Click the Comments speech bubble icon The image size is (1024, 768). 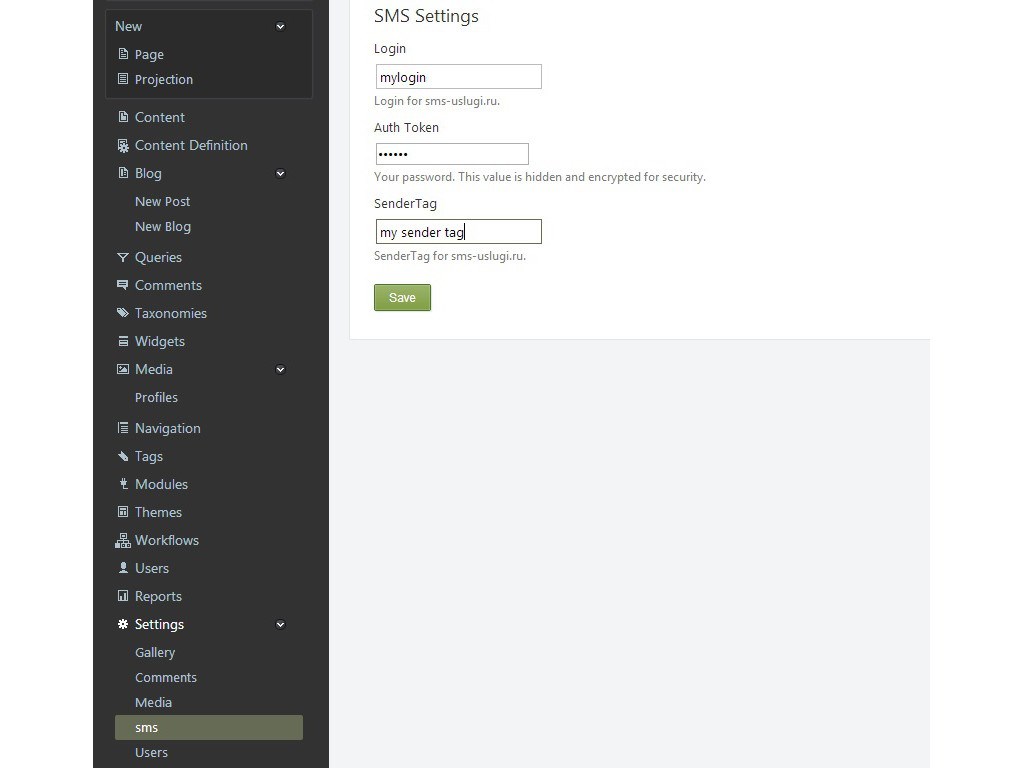pyautogui.click(x=123, y=285)
